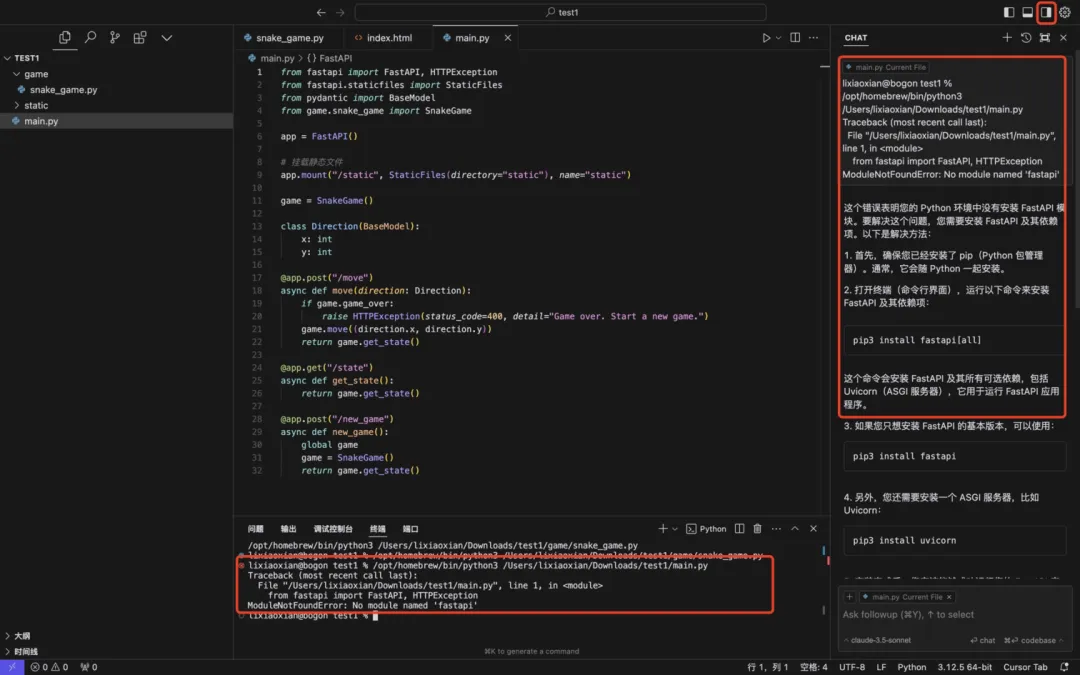1080x675 pixels.
Task: Show chat history
Action: [1026, 38]
